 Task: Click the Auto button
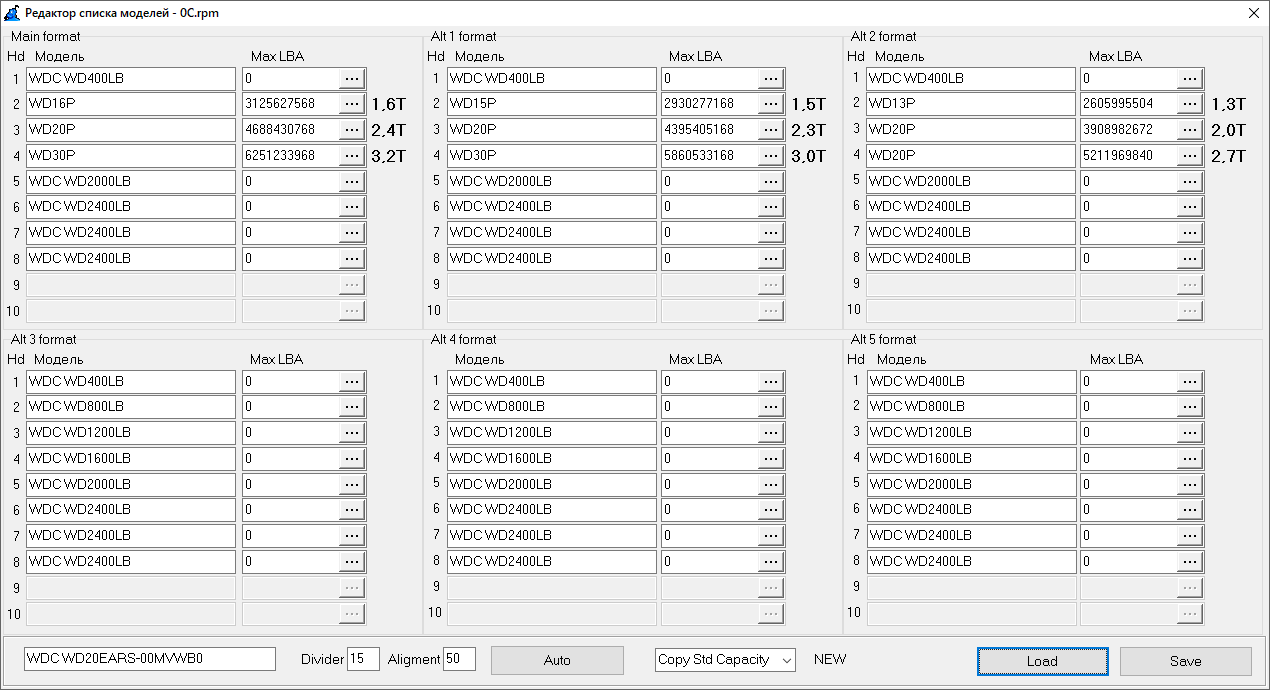click(557, 660)
